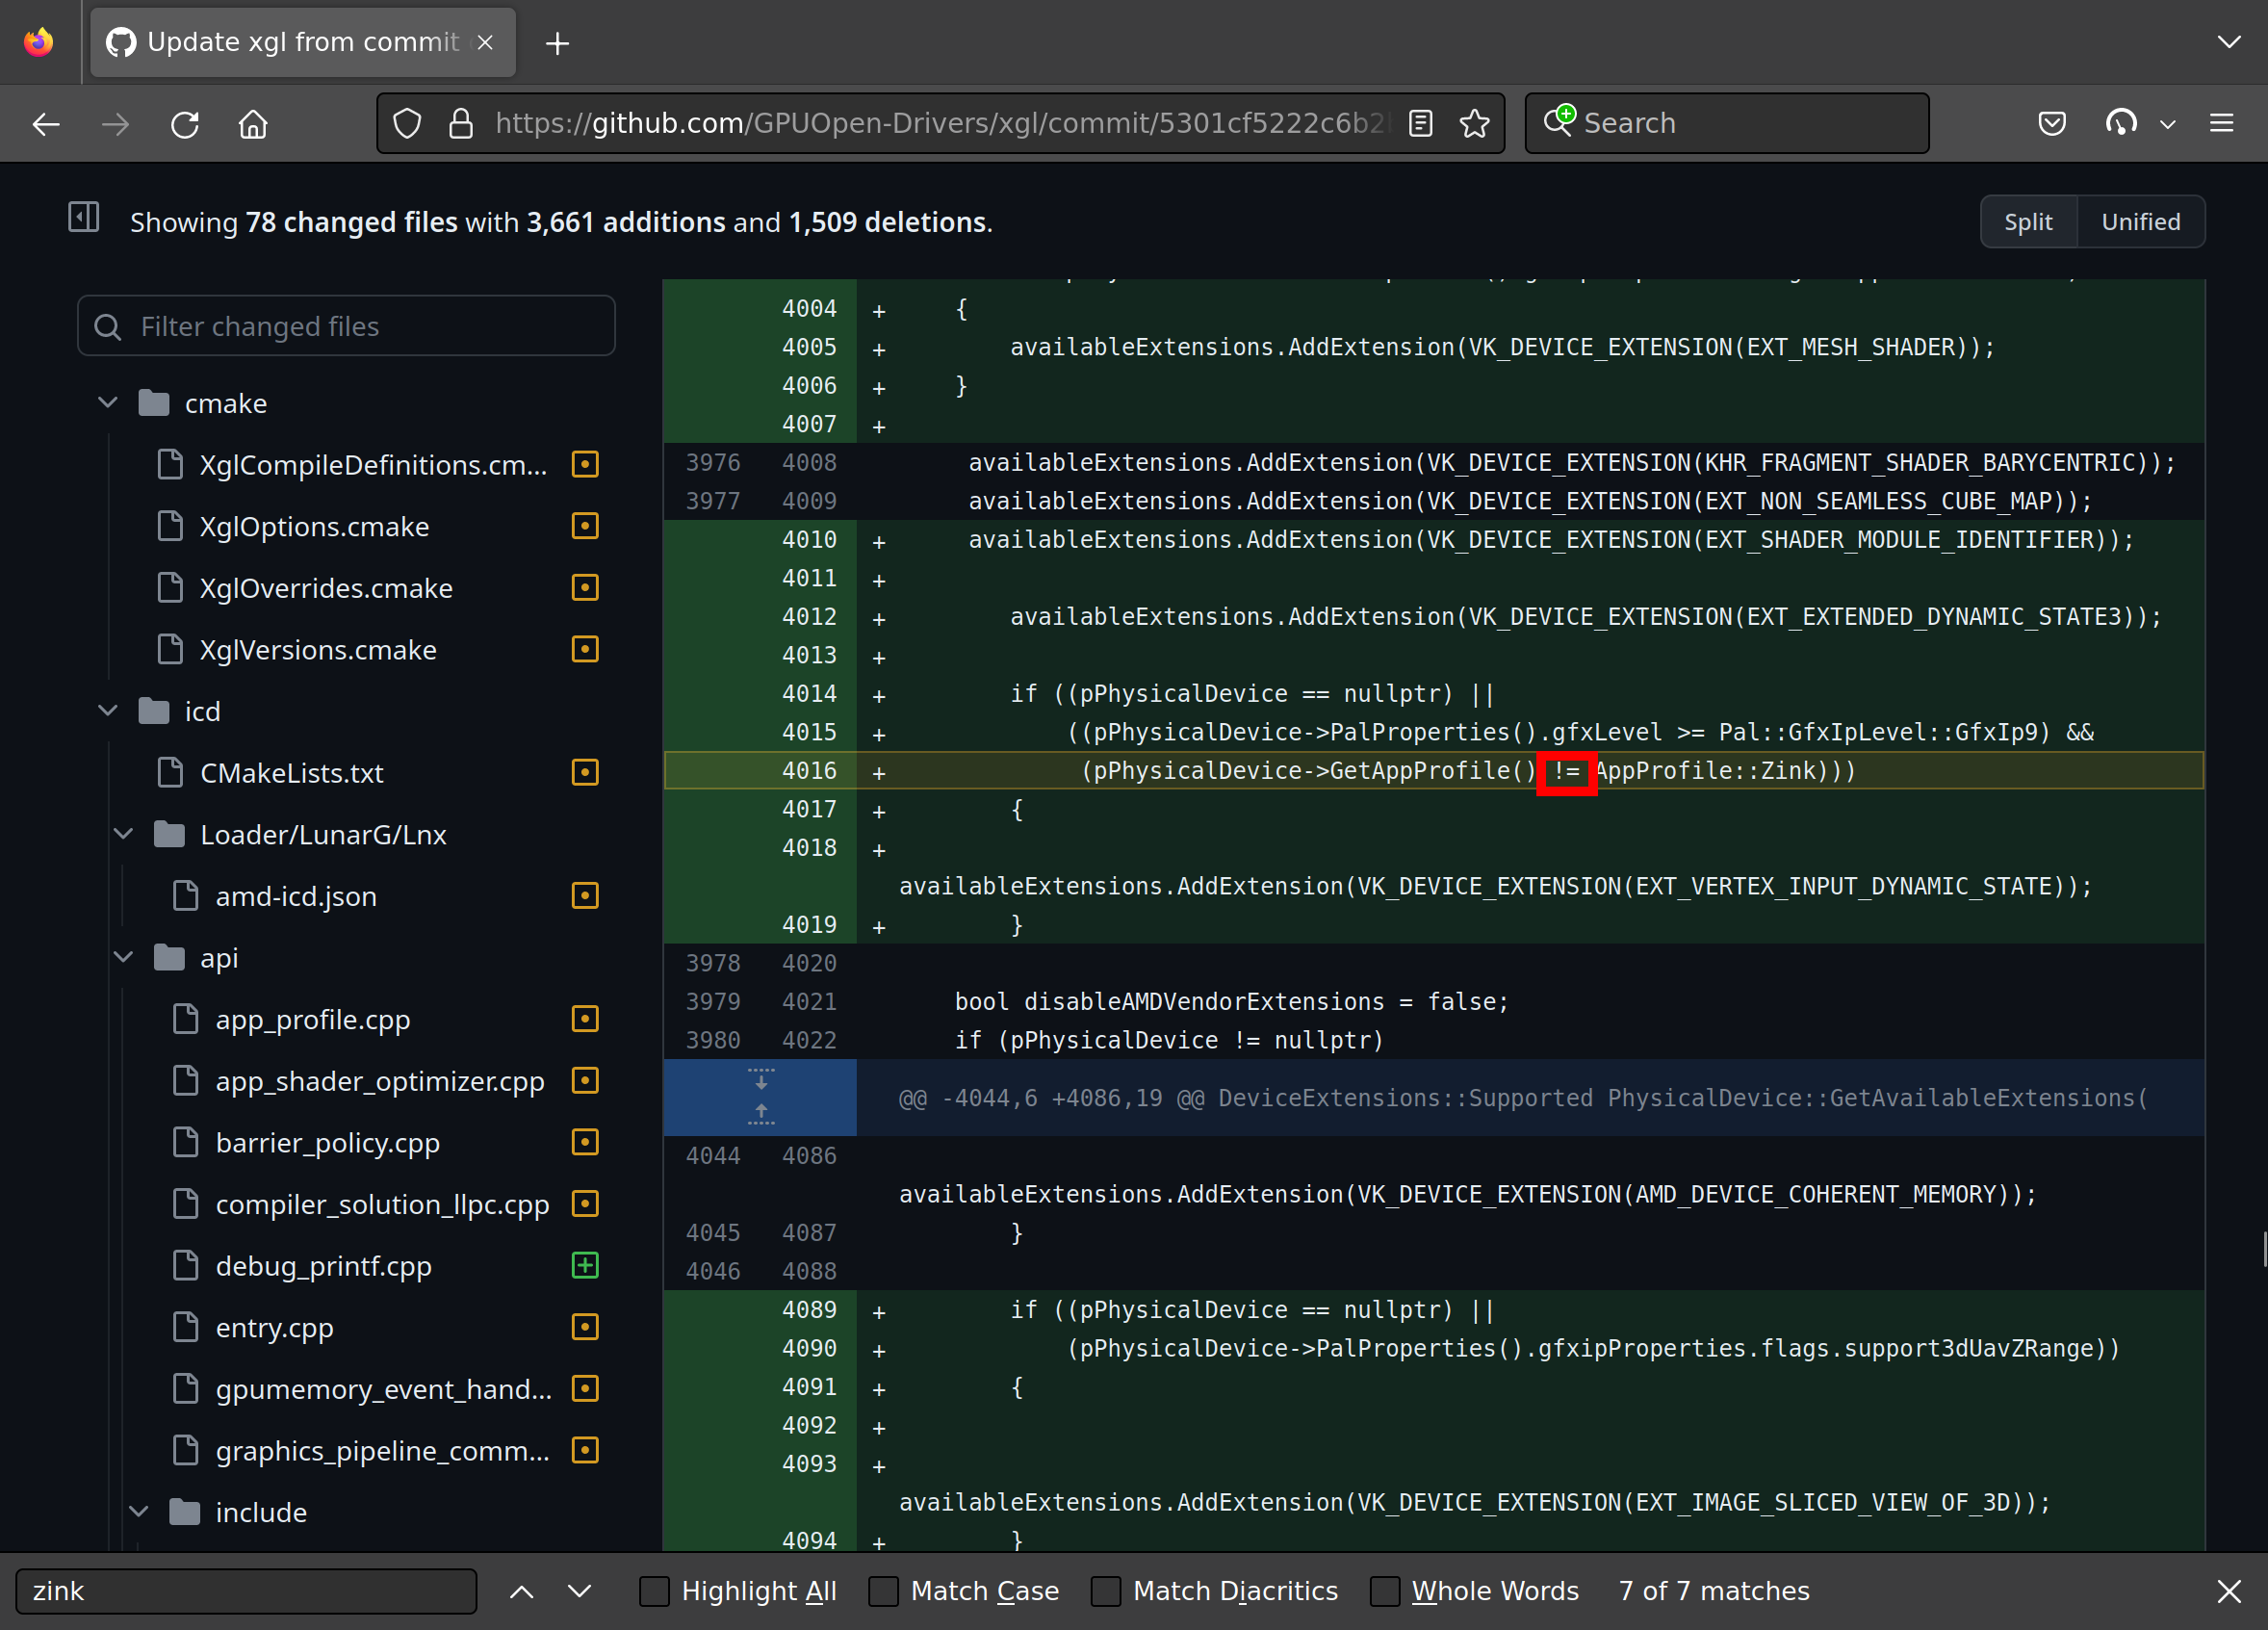
Task: Bookmark this page with star icon
Action: (x=1474, y=124)
